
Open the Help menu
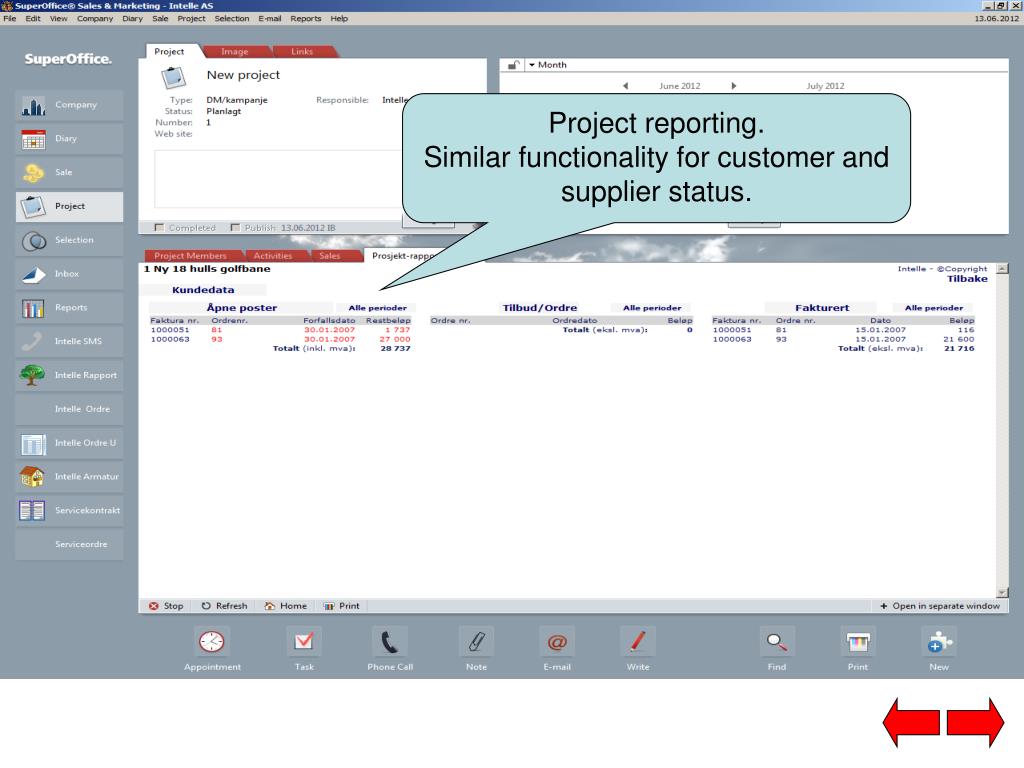(339, 18)
